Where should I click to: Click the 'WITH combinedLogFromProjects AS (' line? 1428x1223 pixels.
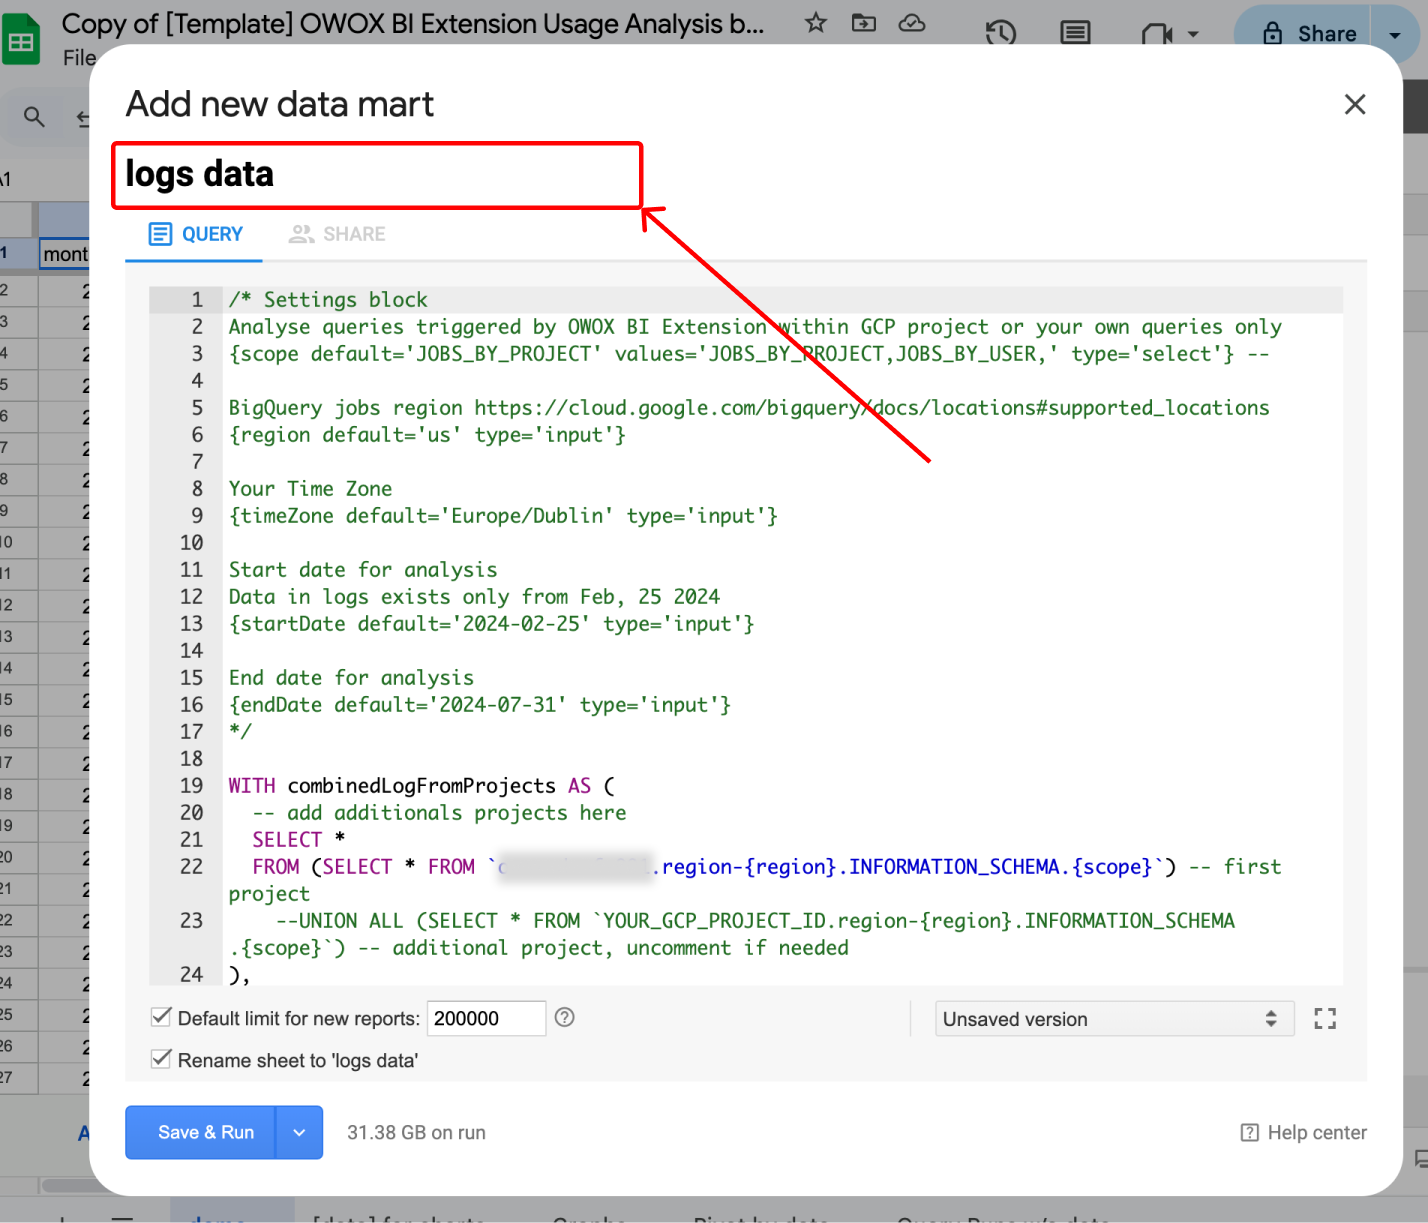422,786
